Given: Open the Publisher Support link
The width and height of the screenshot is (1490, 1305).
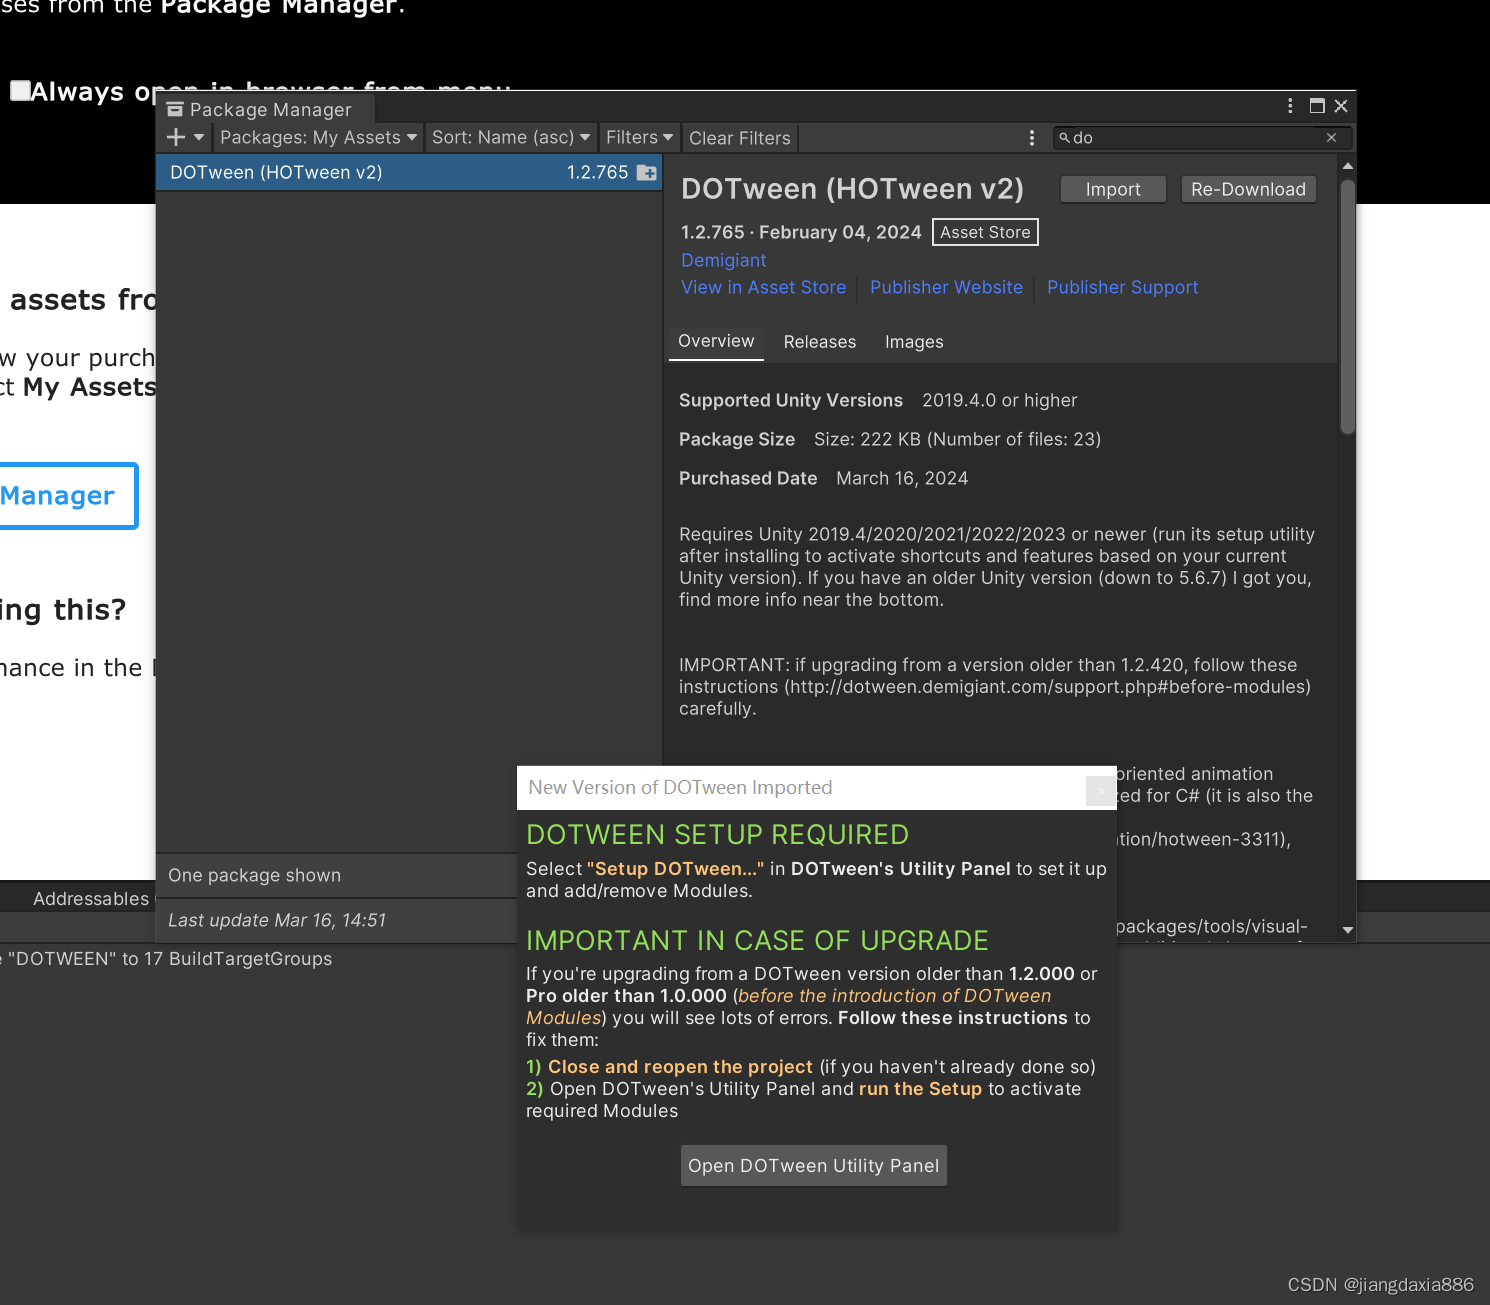Looking at the screenshot, I should tap(1122, 287).
